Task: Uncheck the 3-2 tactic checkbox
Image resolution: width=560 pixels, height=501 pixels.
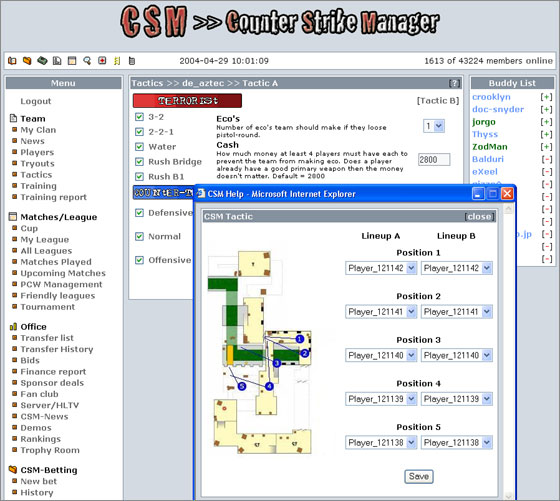Action: point(139,117)
